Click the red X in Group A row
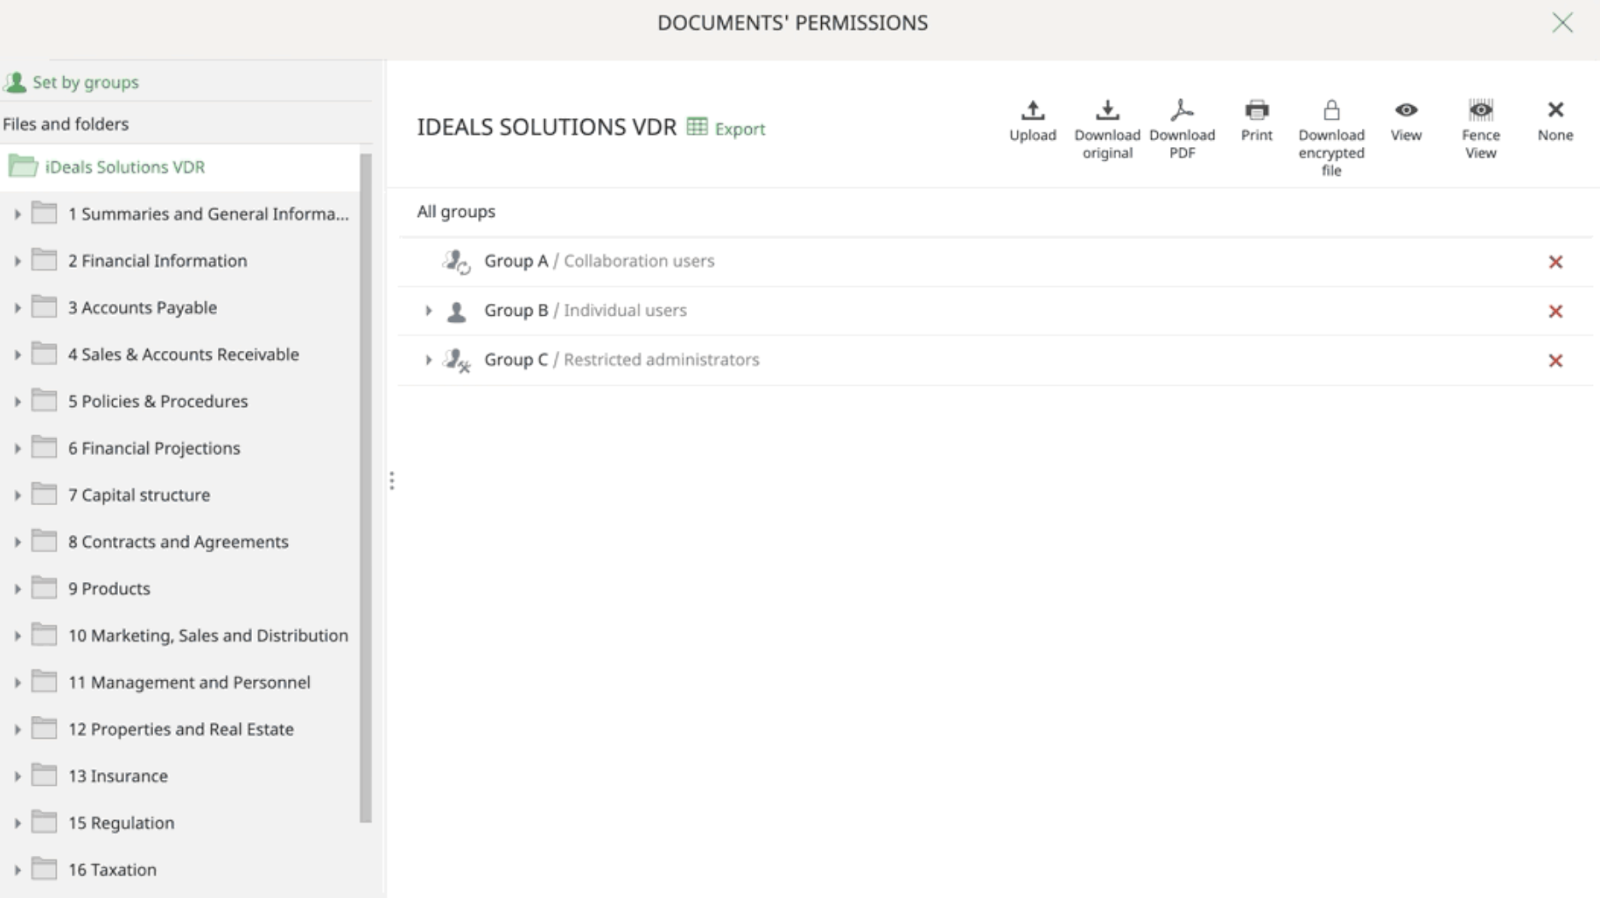The width and height of the screenshot is (1600, 898). (x=1555, y=262)
